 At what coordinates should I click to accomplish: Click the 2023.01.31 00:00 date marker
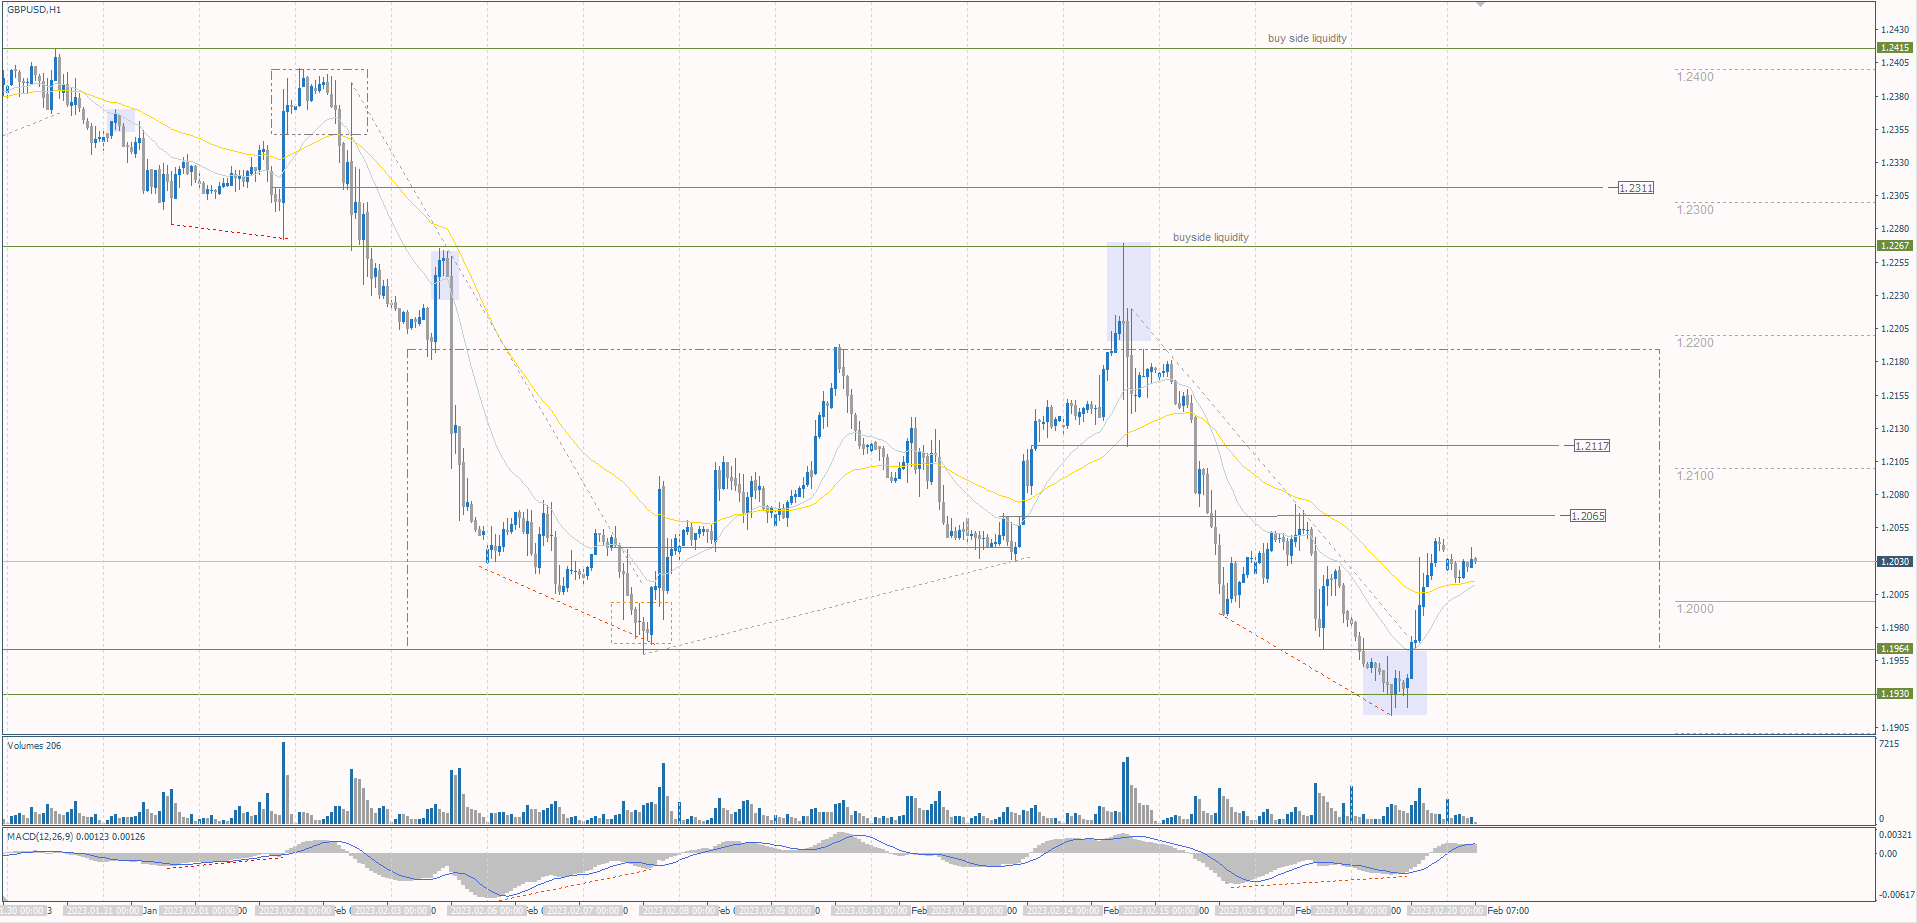coord(103,911)
